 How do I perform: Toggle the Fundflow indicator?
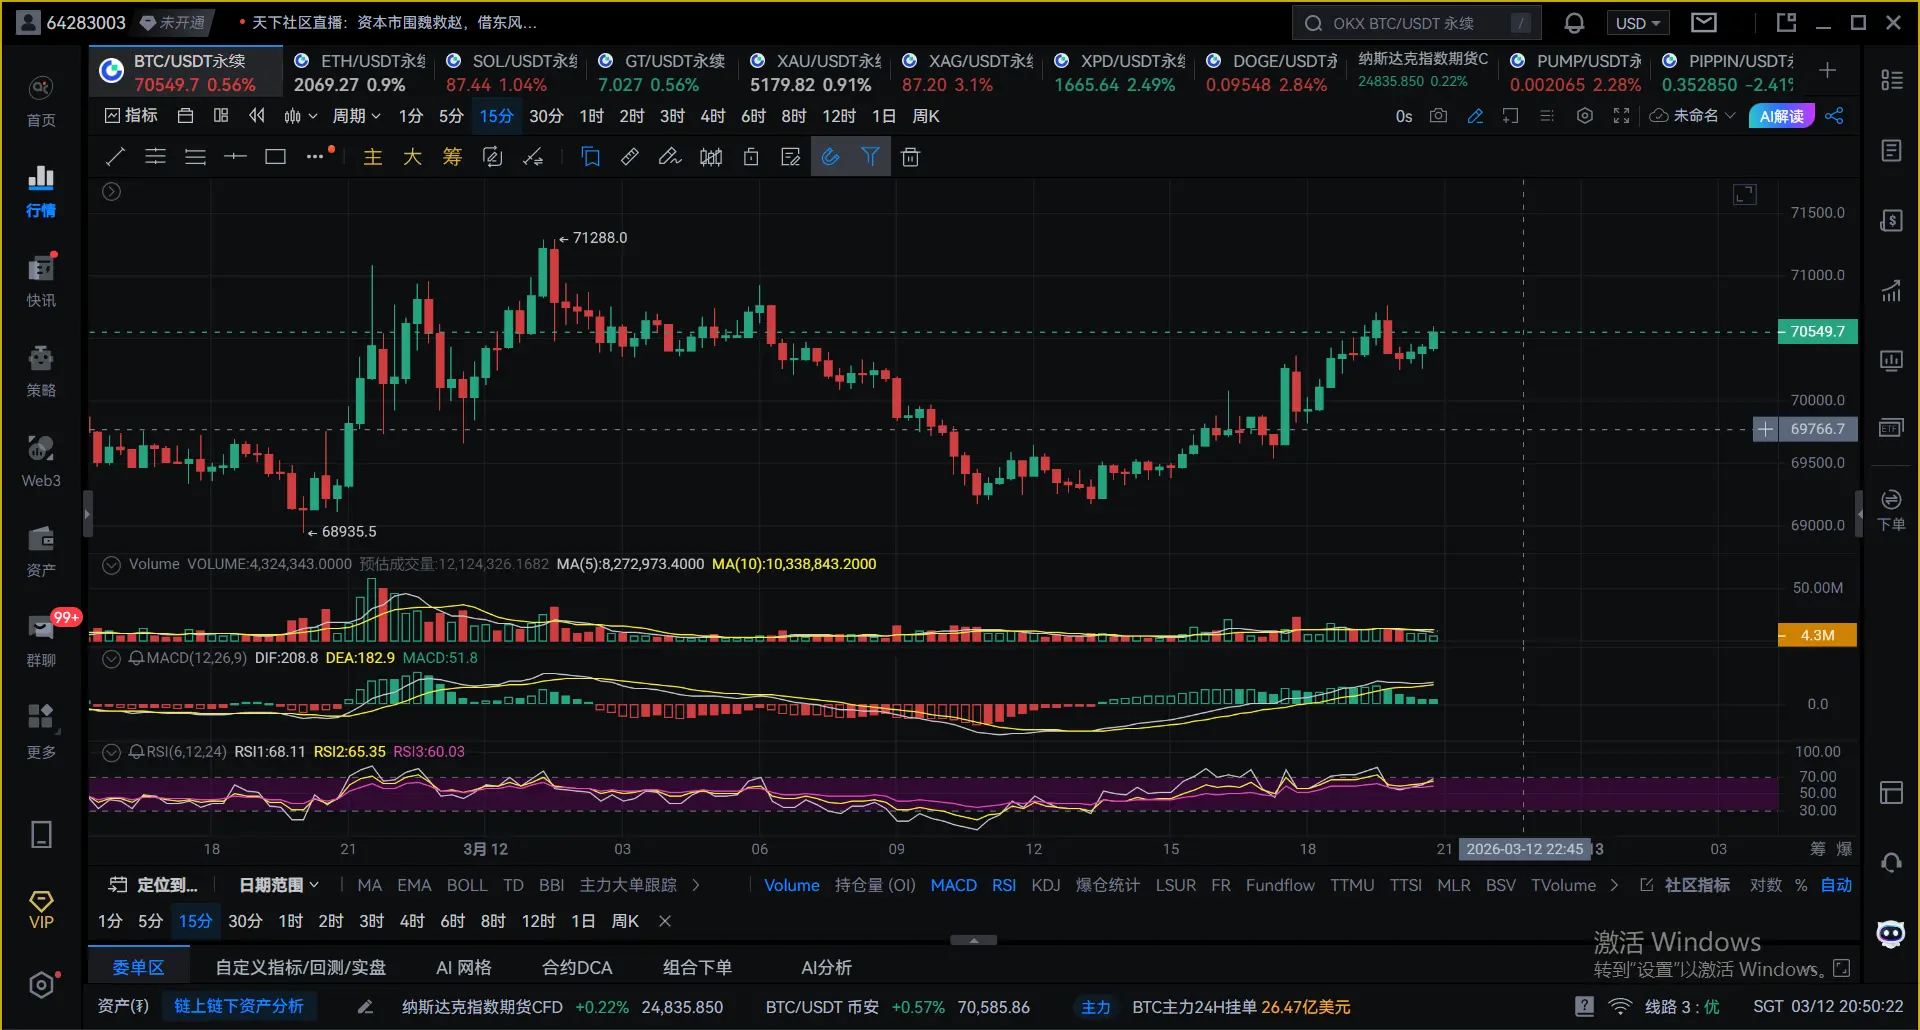[1280, 885]
